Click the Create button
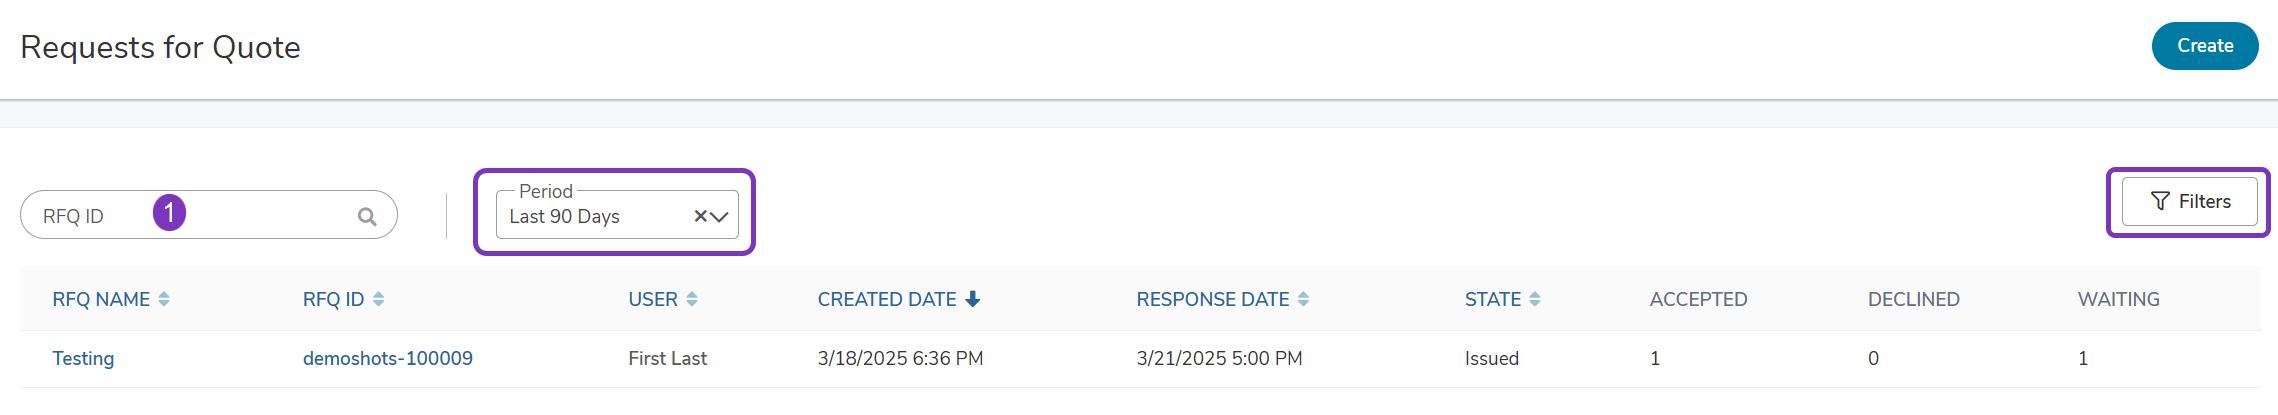This screenshot has width=2278, height=415. pyautogui.click(x=2205, y=46)
